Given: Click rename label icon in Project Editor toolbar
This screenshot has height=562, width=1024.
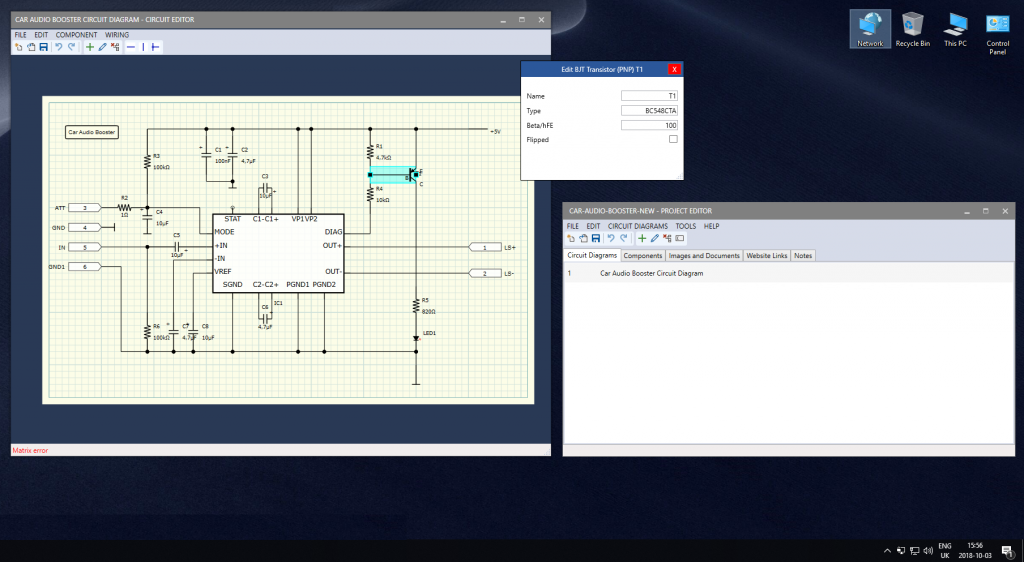Looking at the screenshot, I should coord(680,238).
